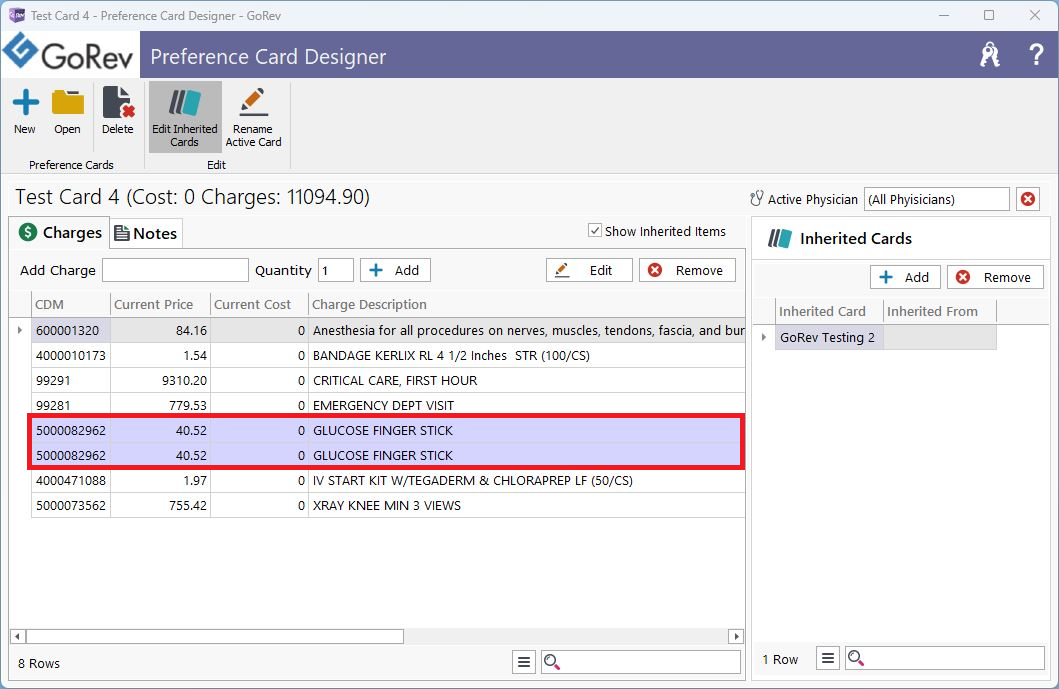Click the GoRev logo

click(x=70, y=53)
